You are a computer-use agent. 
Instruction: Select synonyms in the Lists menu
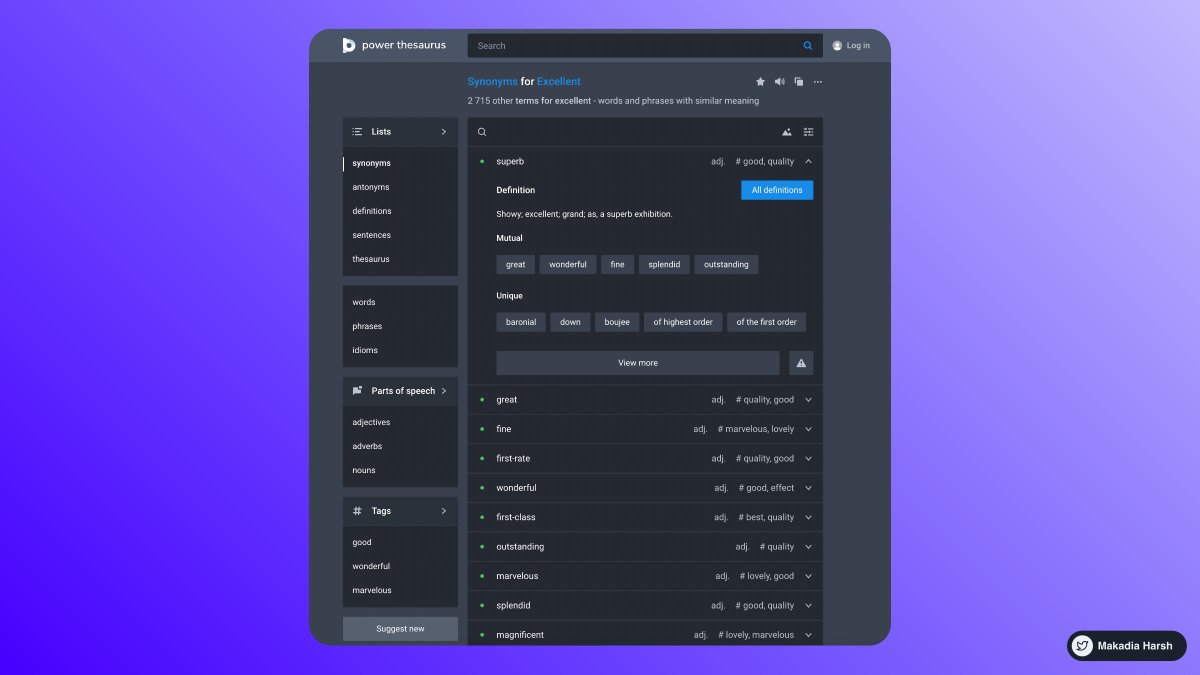click(371, 163)
